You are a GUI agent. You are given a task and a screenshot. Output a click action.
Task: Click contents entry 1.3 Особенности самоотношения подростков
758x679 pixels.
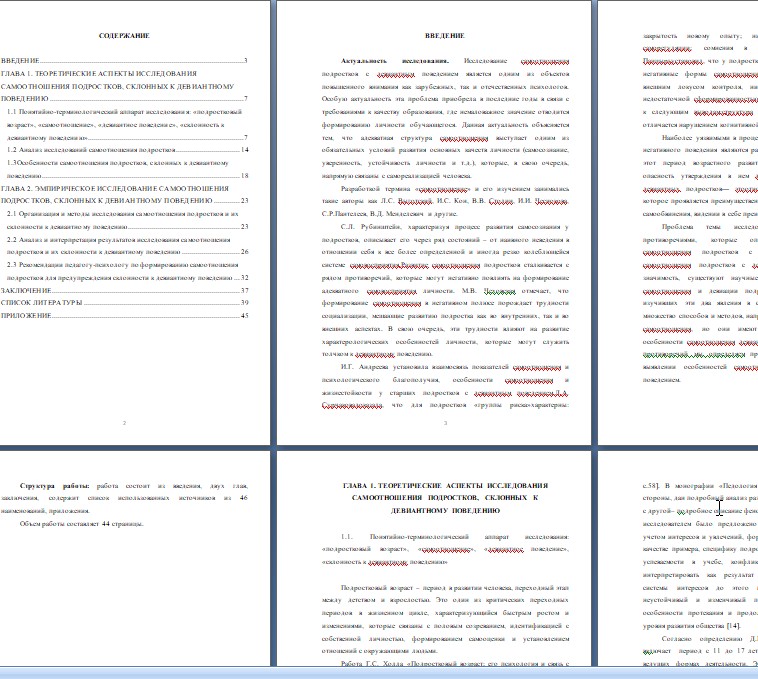128,169
